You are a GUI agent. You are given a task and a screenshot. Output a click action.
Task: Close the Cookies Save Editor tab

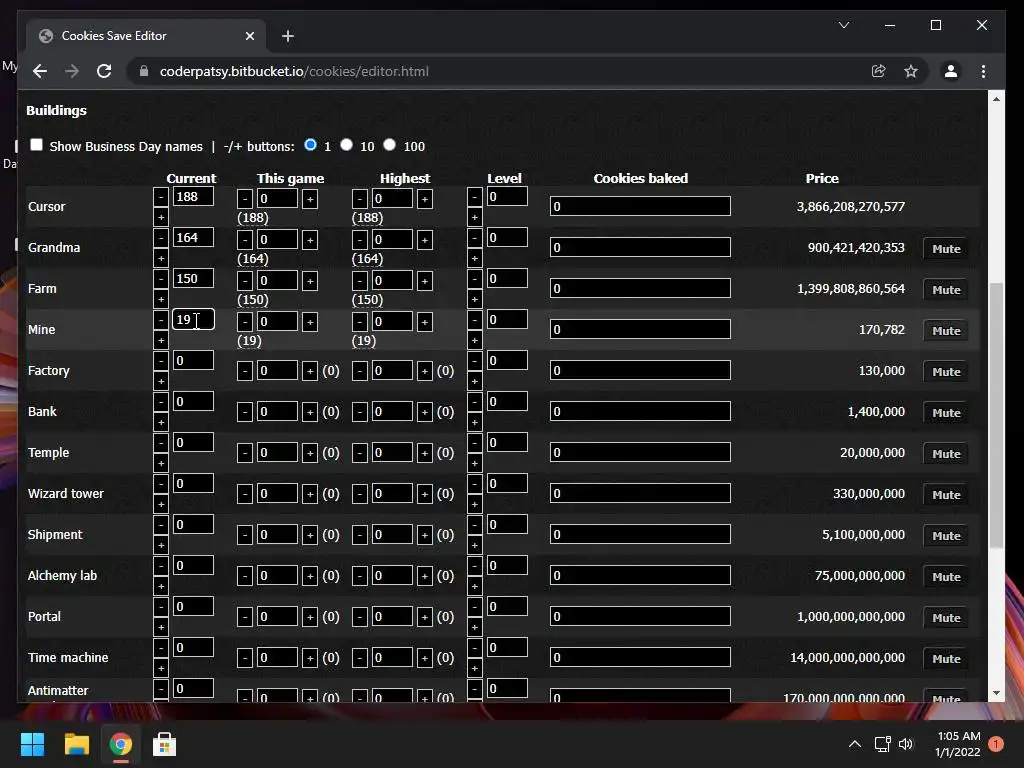click(x=249, y=36)
